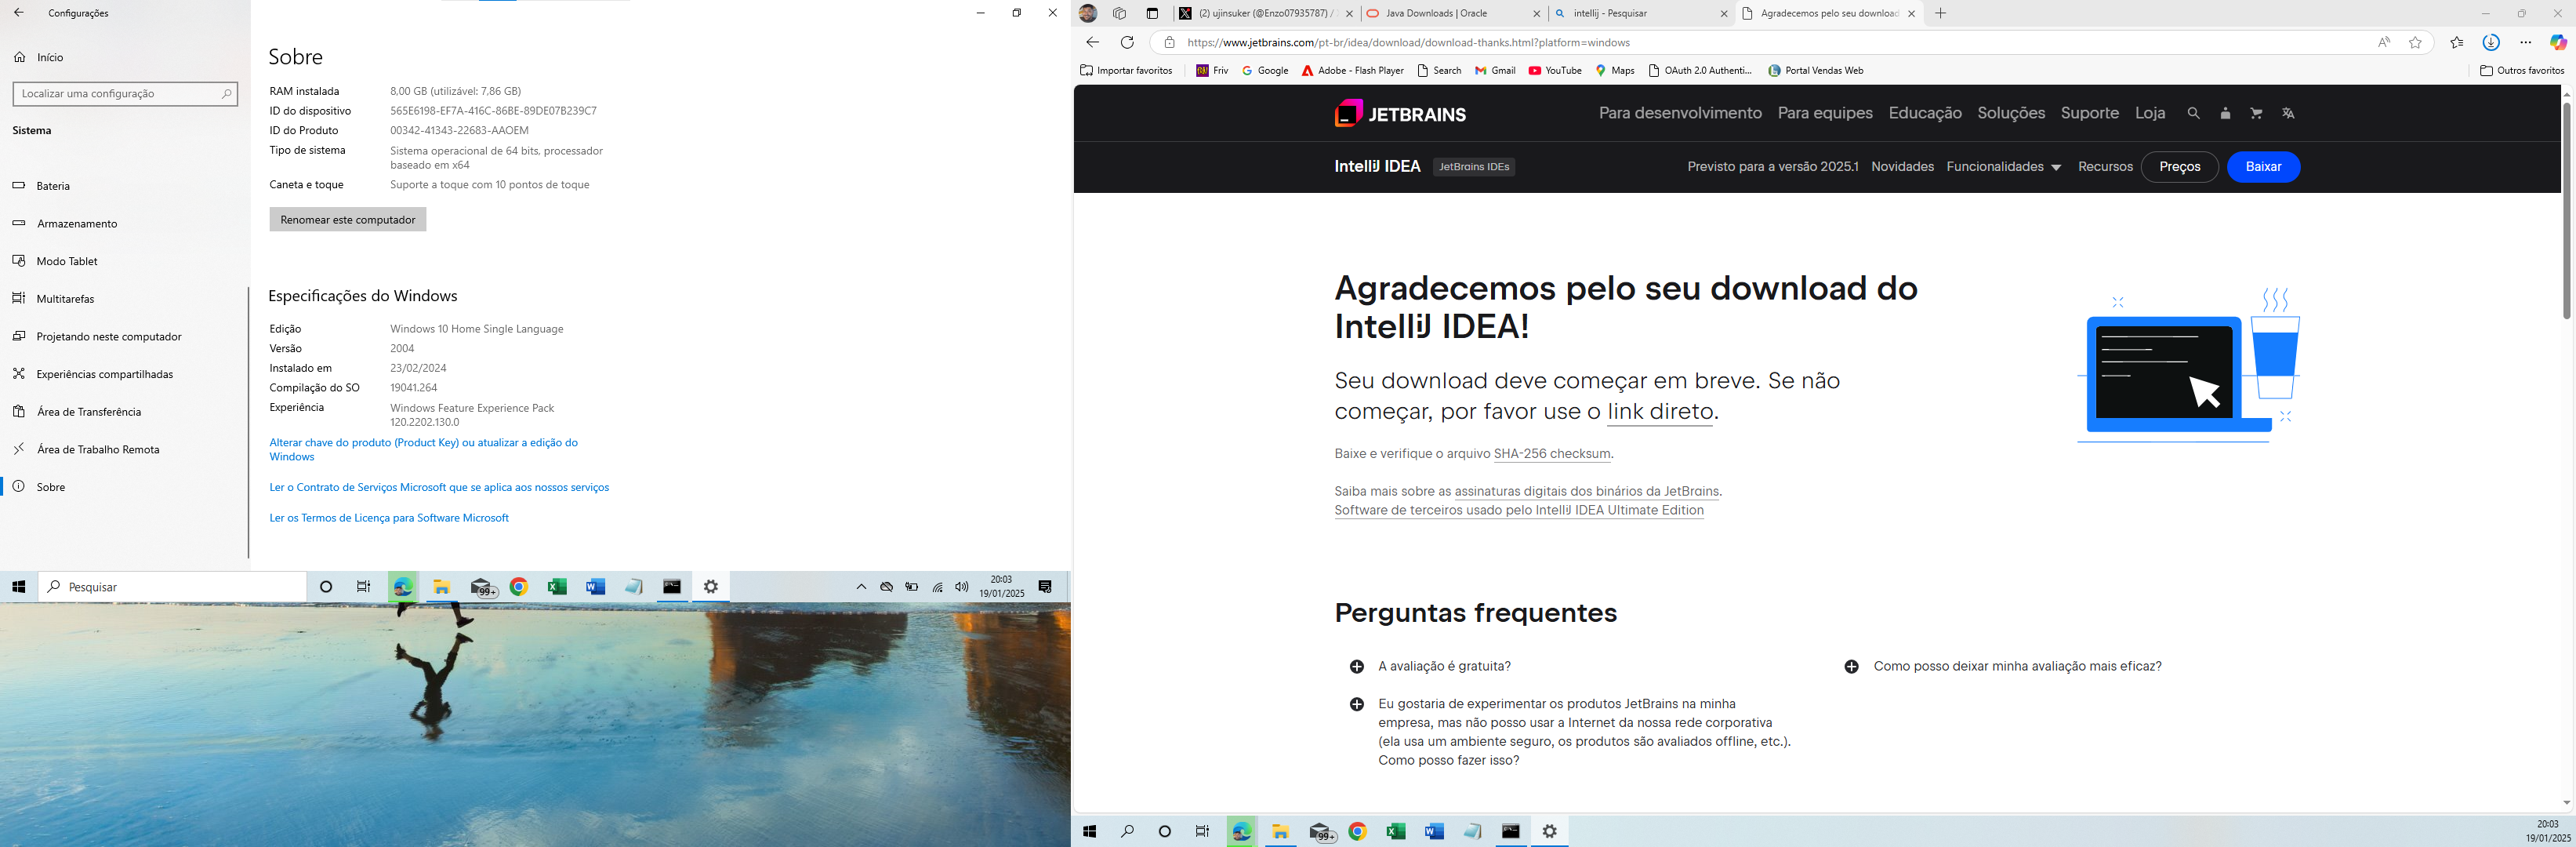Open the notification center icon in tray
The image size is (2576, 847).
pos(1045,587)
